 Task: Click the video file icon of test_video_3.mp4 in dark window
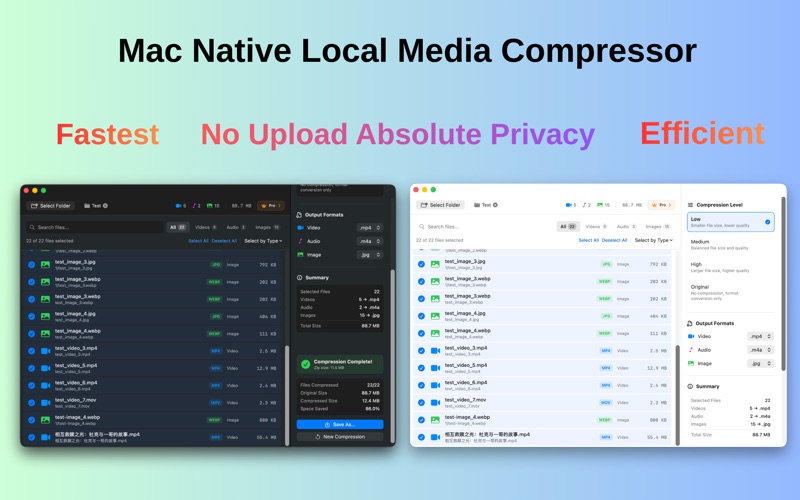pyautogui.click(x=45, y=351)
